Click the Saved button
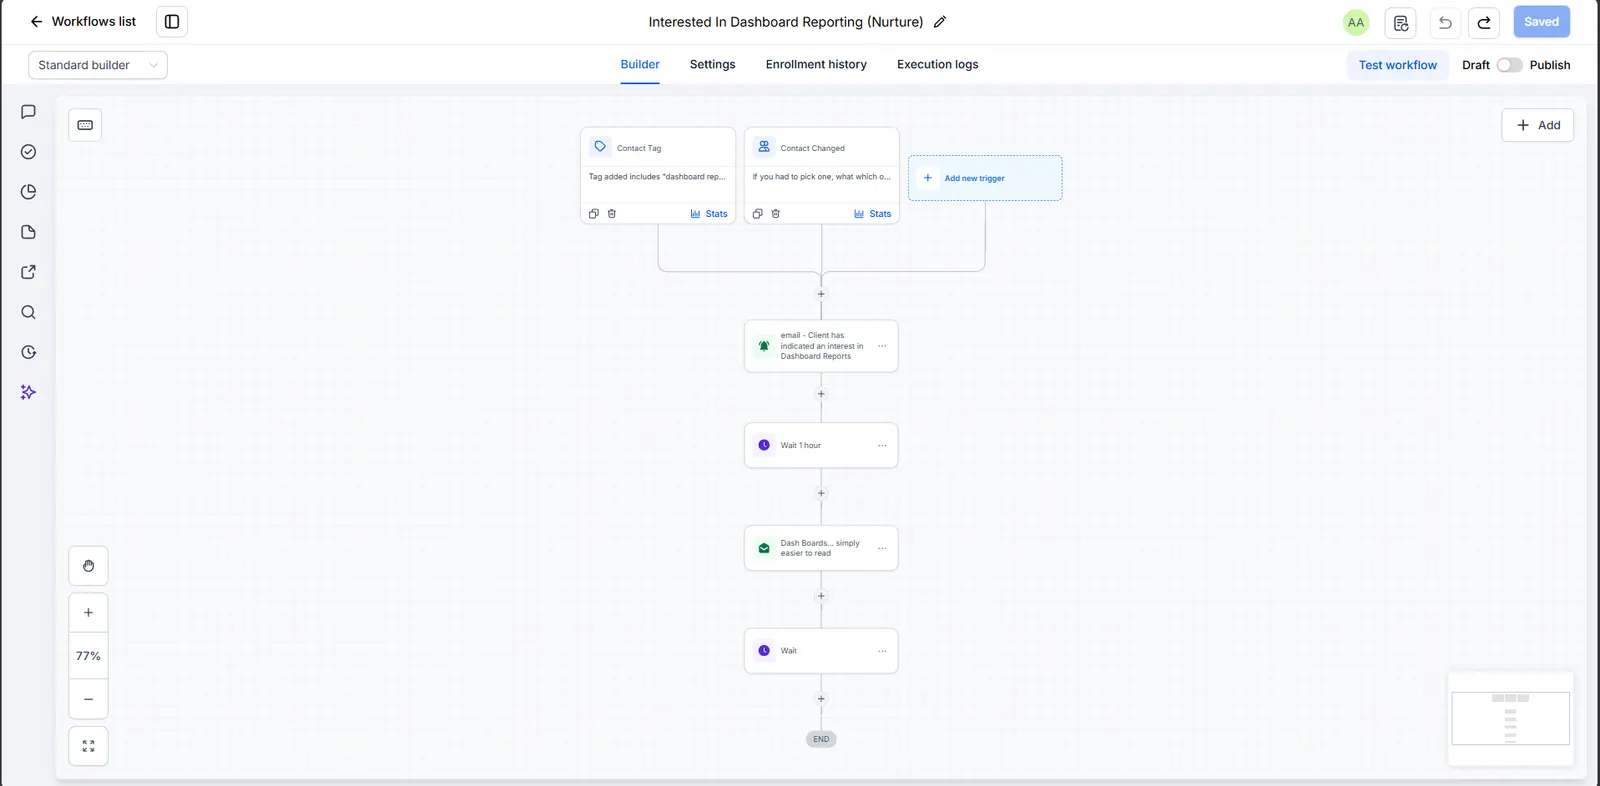 pos(1541,22)
